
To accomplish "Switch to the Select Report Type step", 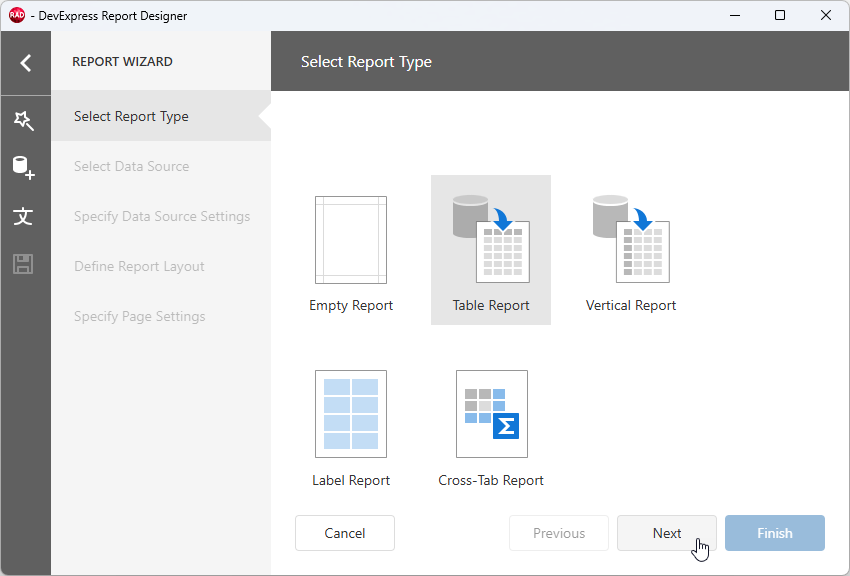I will 129,116.
